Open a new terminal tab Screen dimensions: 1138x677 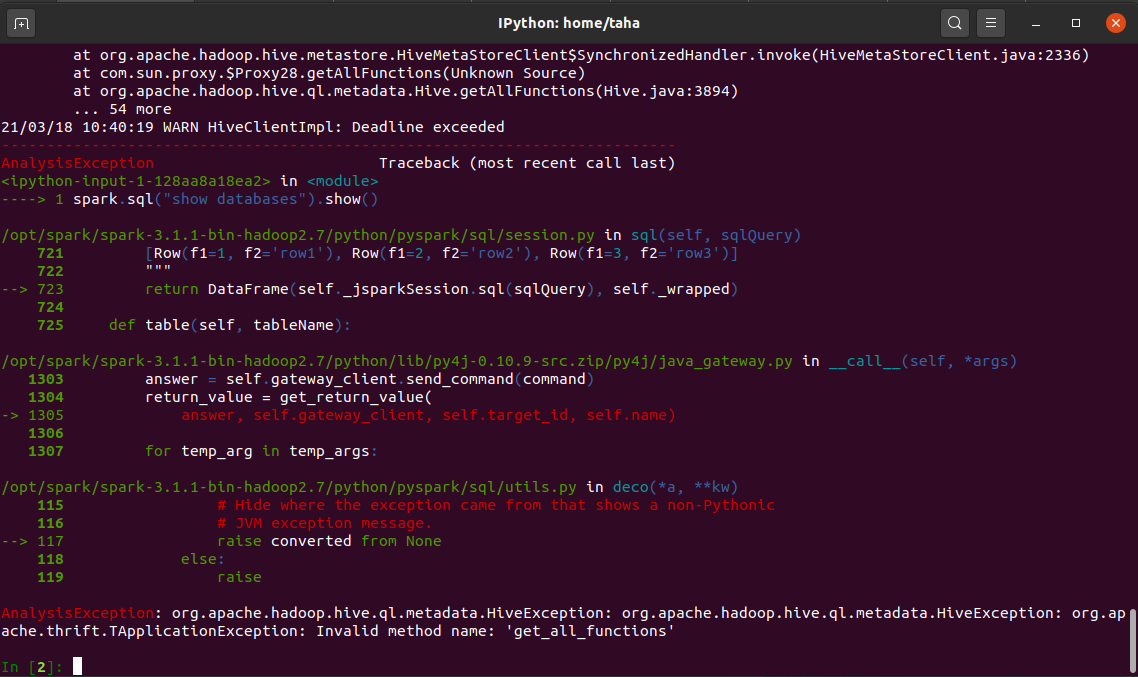click(x=23, y=22)
